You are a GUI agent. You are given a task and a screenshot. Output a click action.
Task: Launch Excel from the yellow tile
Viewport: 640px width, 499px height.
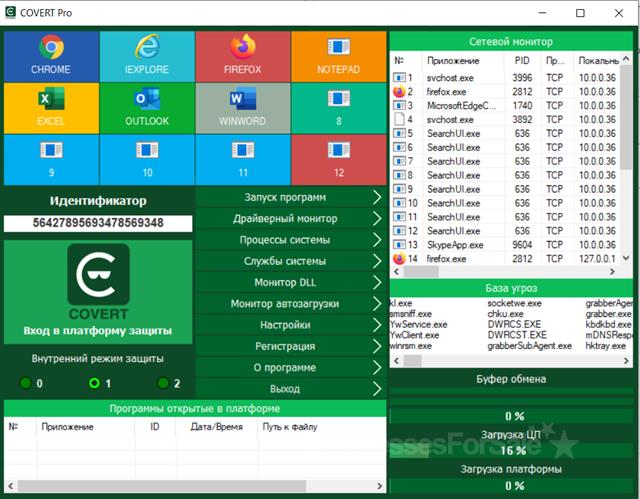coord(51,106)
